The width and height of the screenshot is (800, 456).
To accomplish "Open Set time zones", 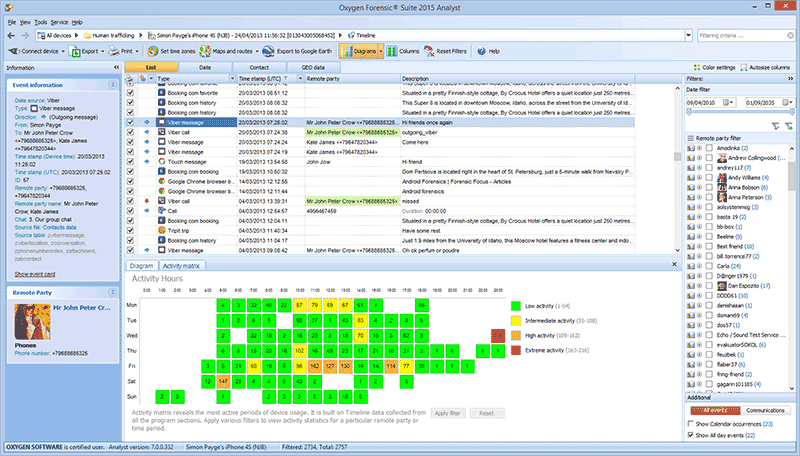I will pos(171,51).
